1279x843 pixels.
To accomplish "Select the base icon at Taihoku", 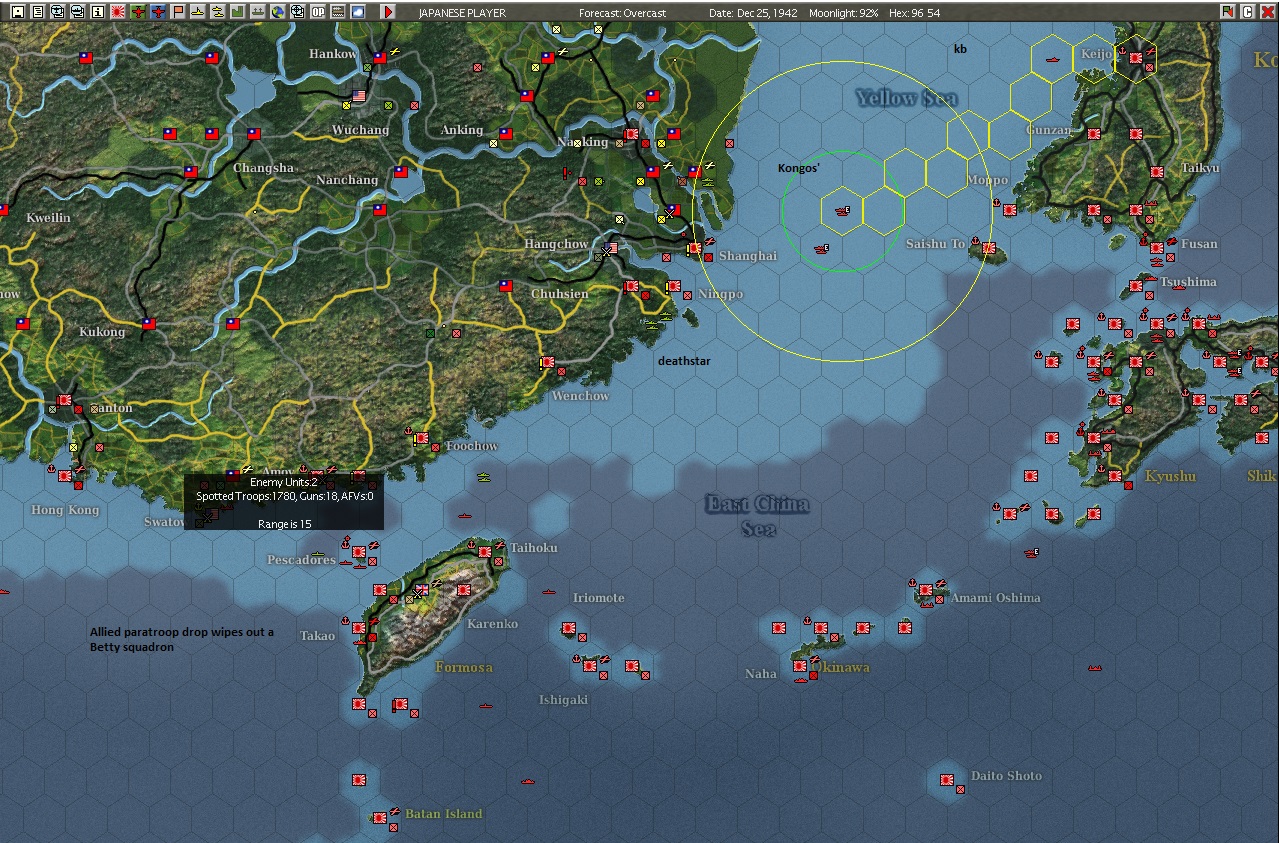I will coord(484,551).
